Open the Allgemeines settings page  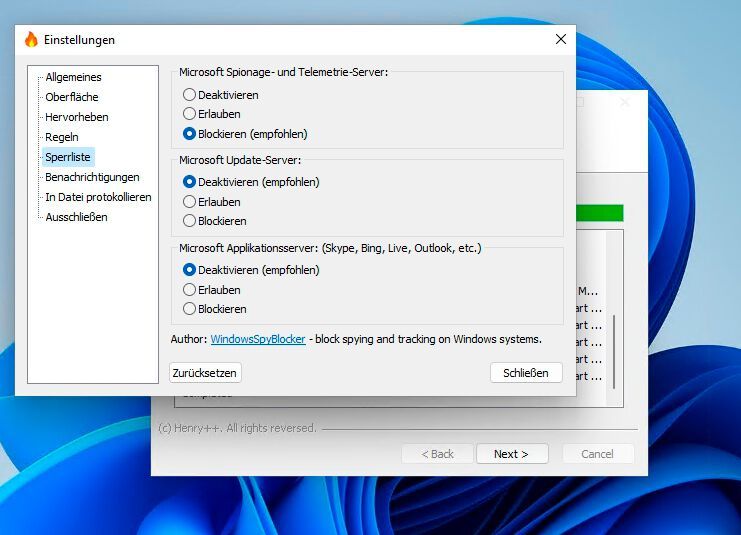pos(73,77)
